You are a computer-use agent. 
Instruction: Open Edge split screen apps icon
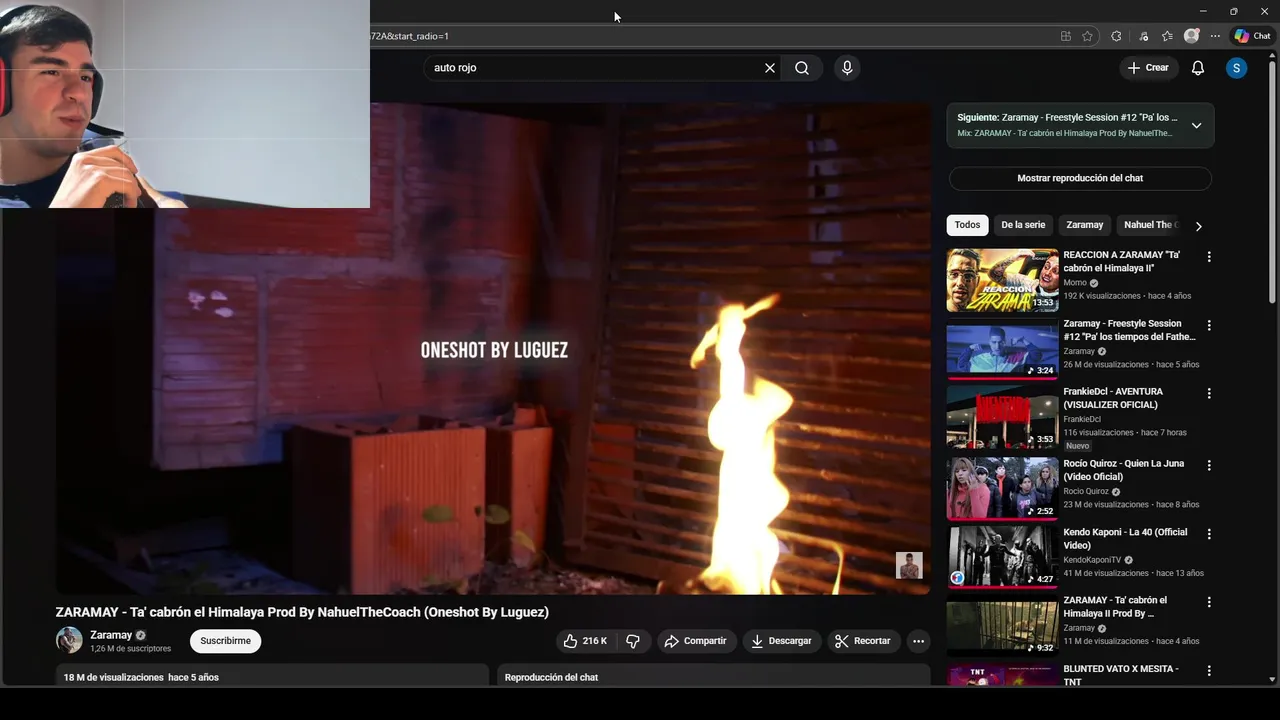(1066, 36)
